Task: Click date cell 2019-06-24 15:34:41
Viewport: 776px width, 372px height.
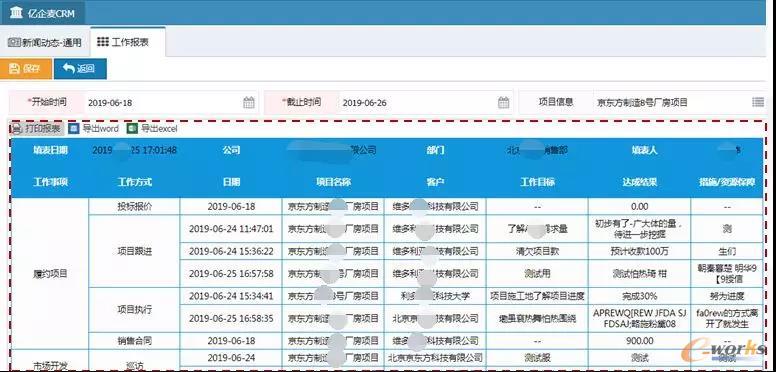Action: coord(232,296)
